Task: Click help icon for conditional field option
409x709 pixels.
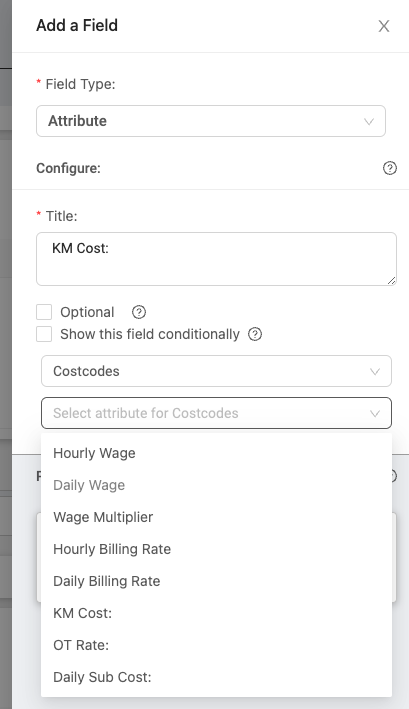Action: (255, 334)
